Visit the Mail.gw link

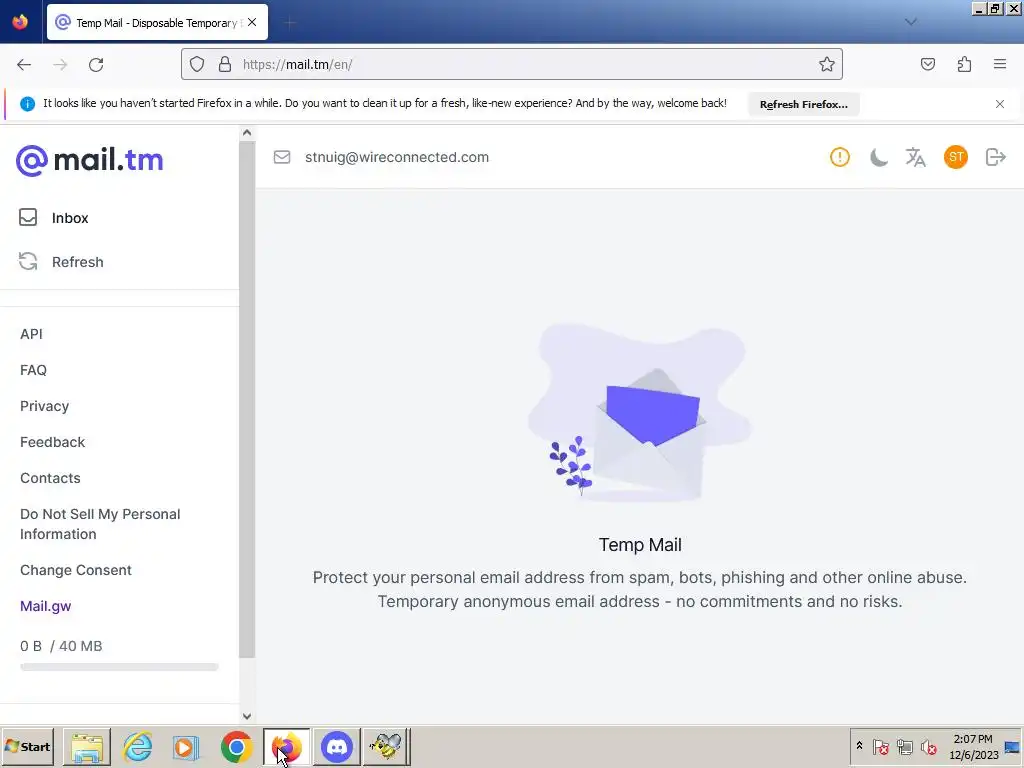[x=46, y=606]
